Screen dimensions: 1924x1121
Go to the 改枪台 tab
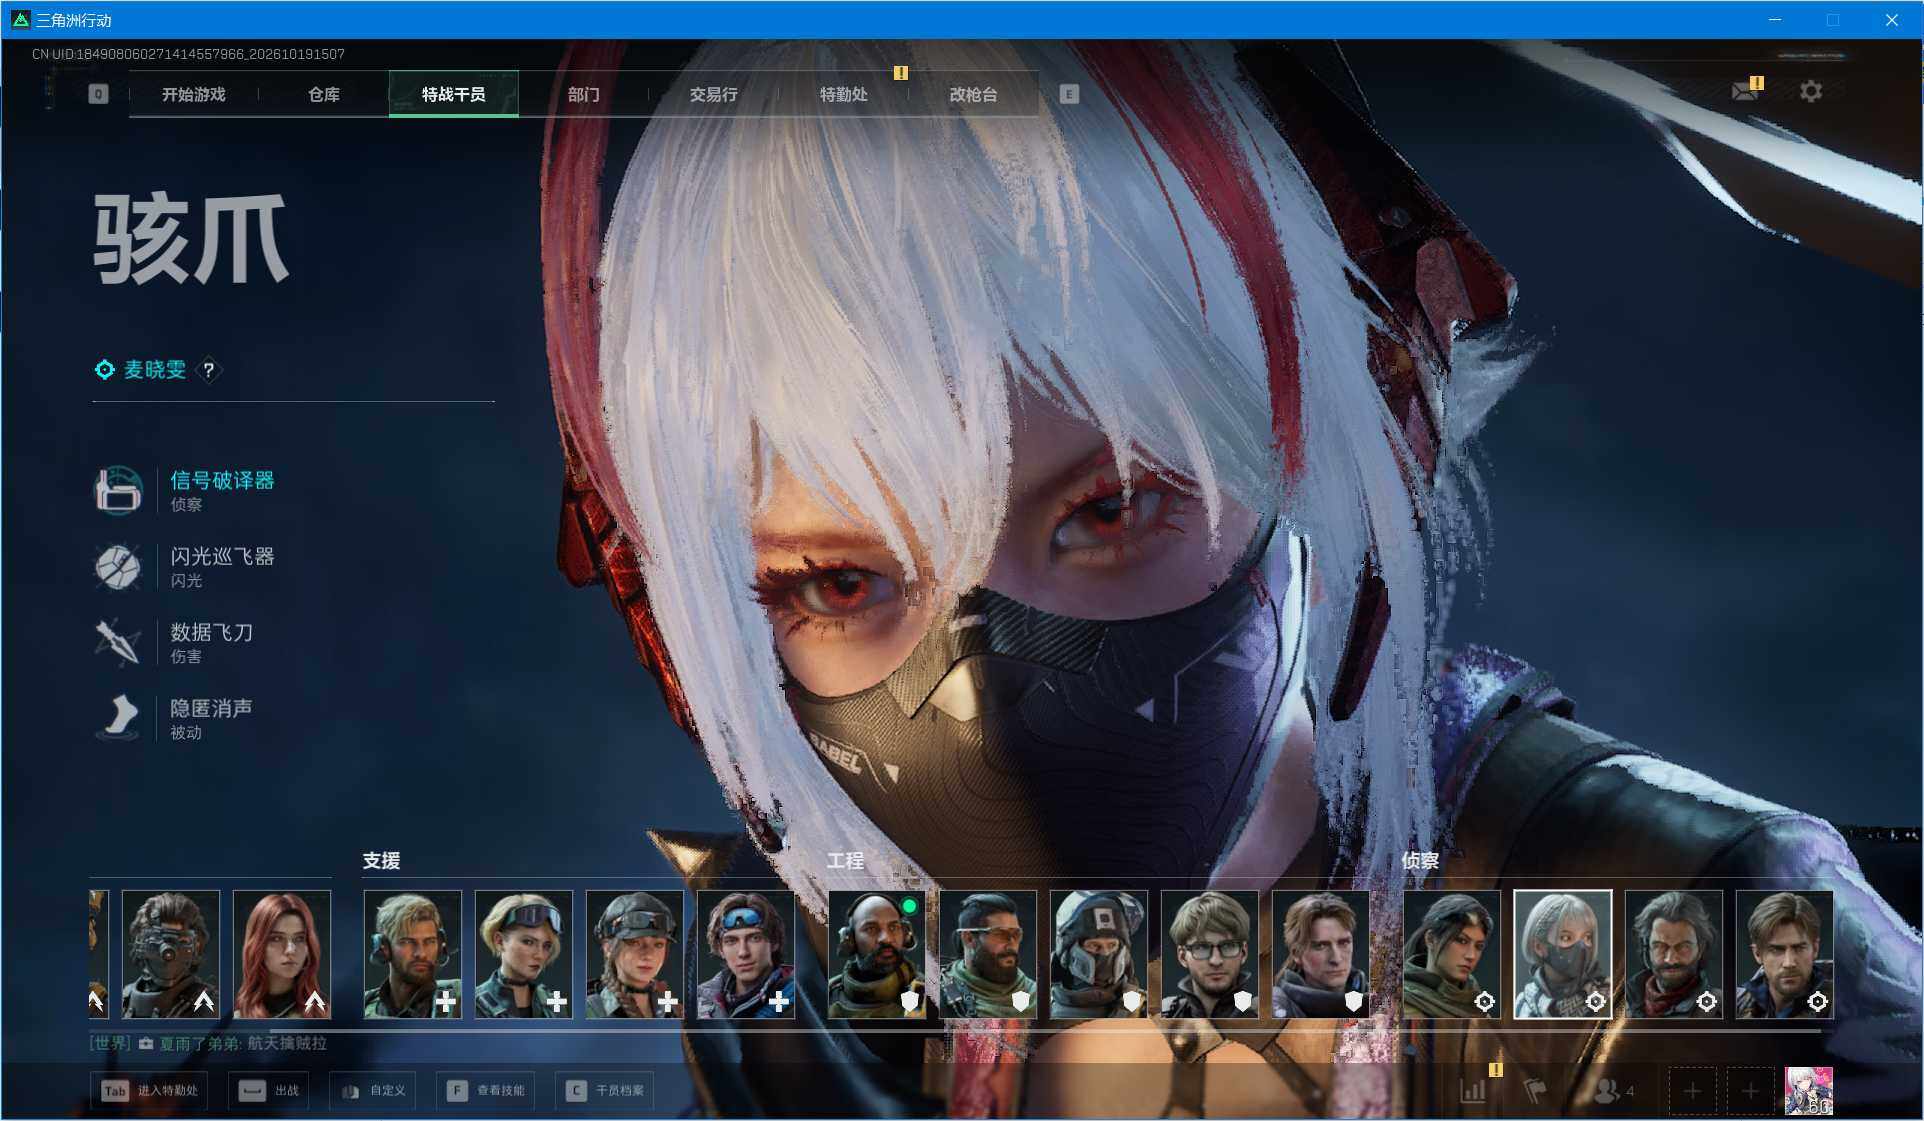(973, 94)
